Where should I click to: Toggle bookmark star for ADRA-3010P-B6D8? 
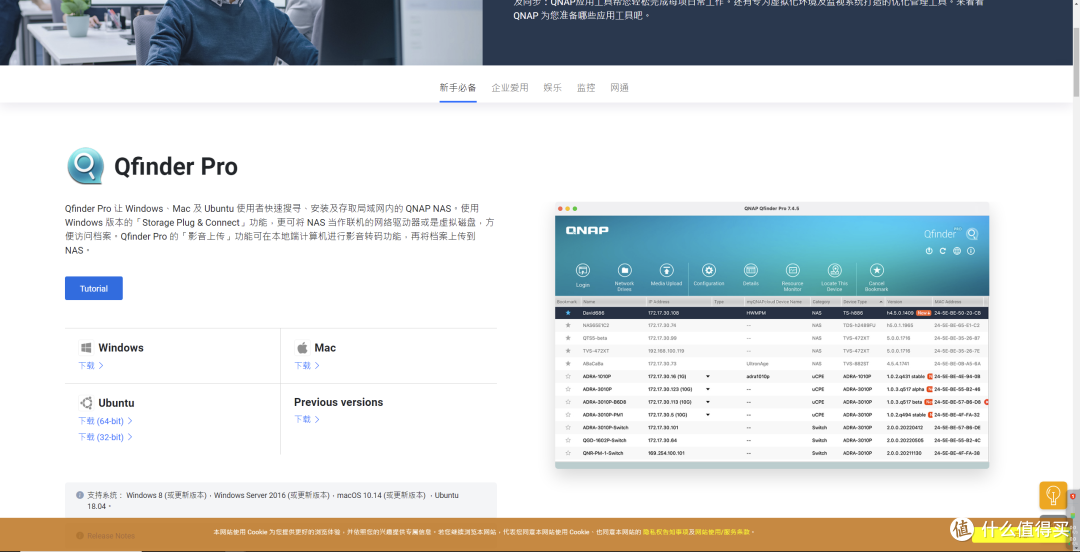click(568, 402)
